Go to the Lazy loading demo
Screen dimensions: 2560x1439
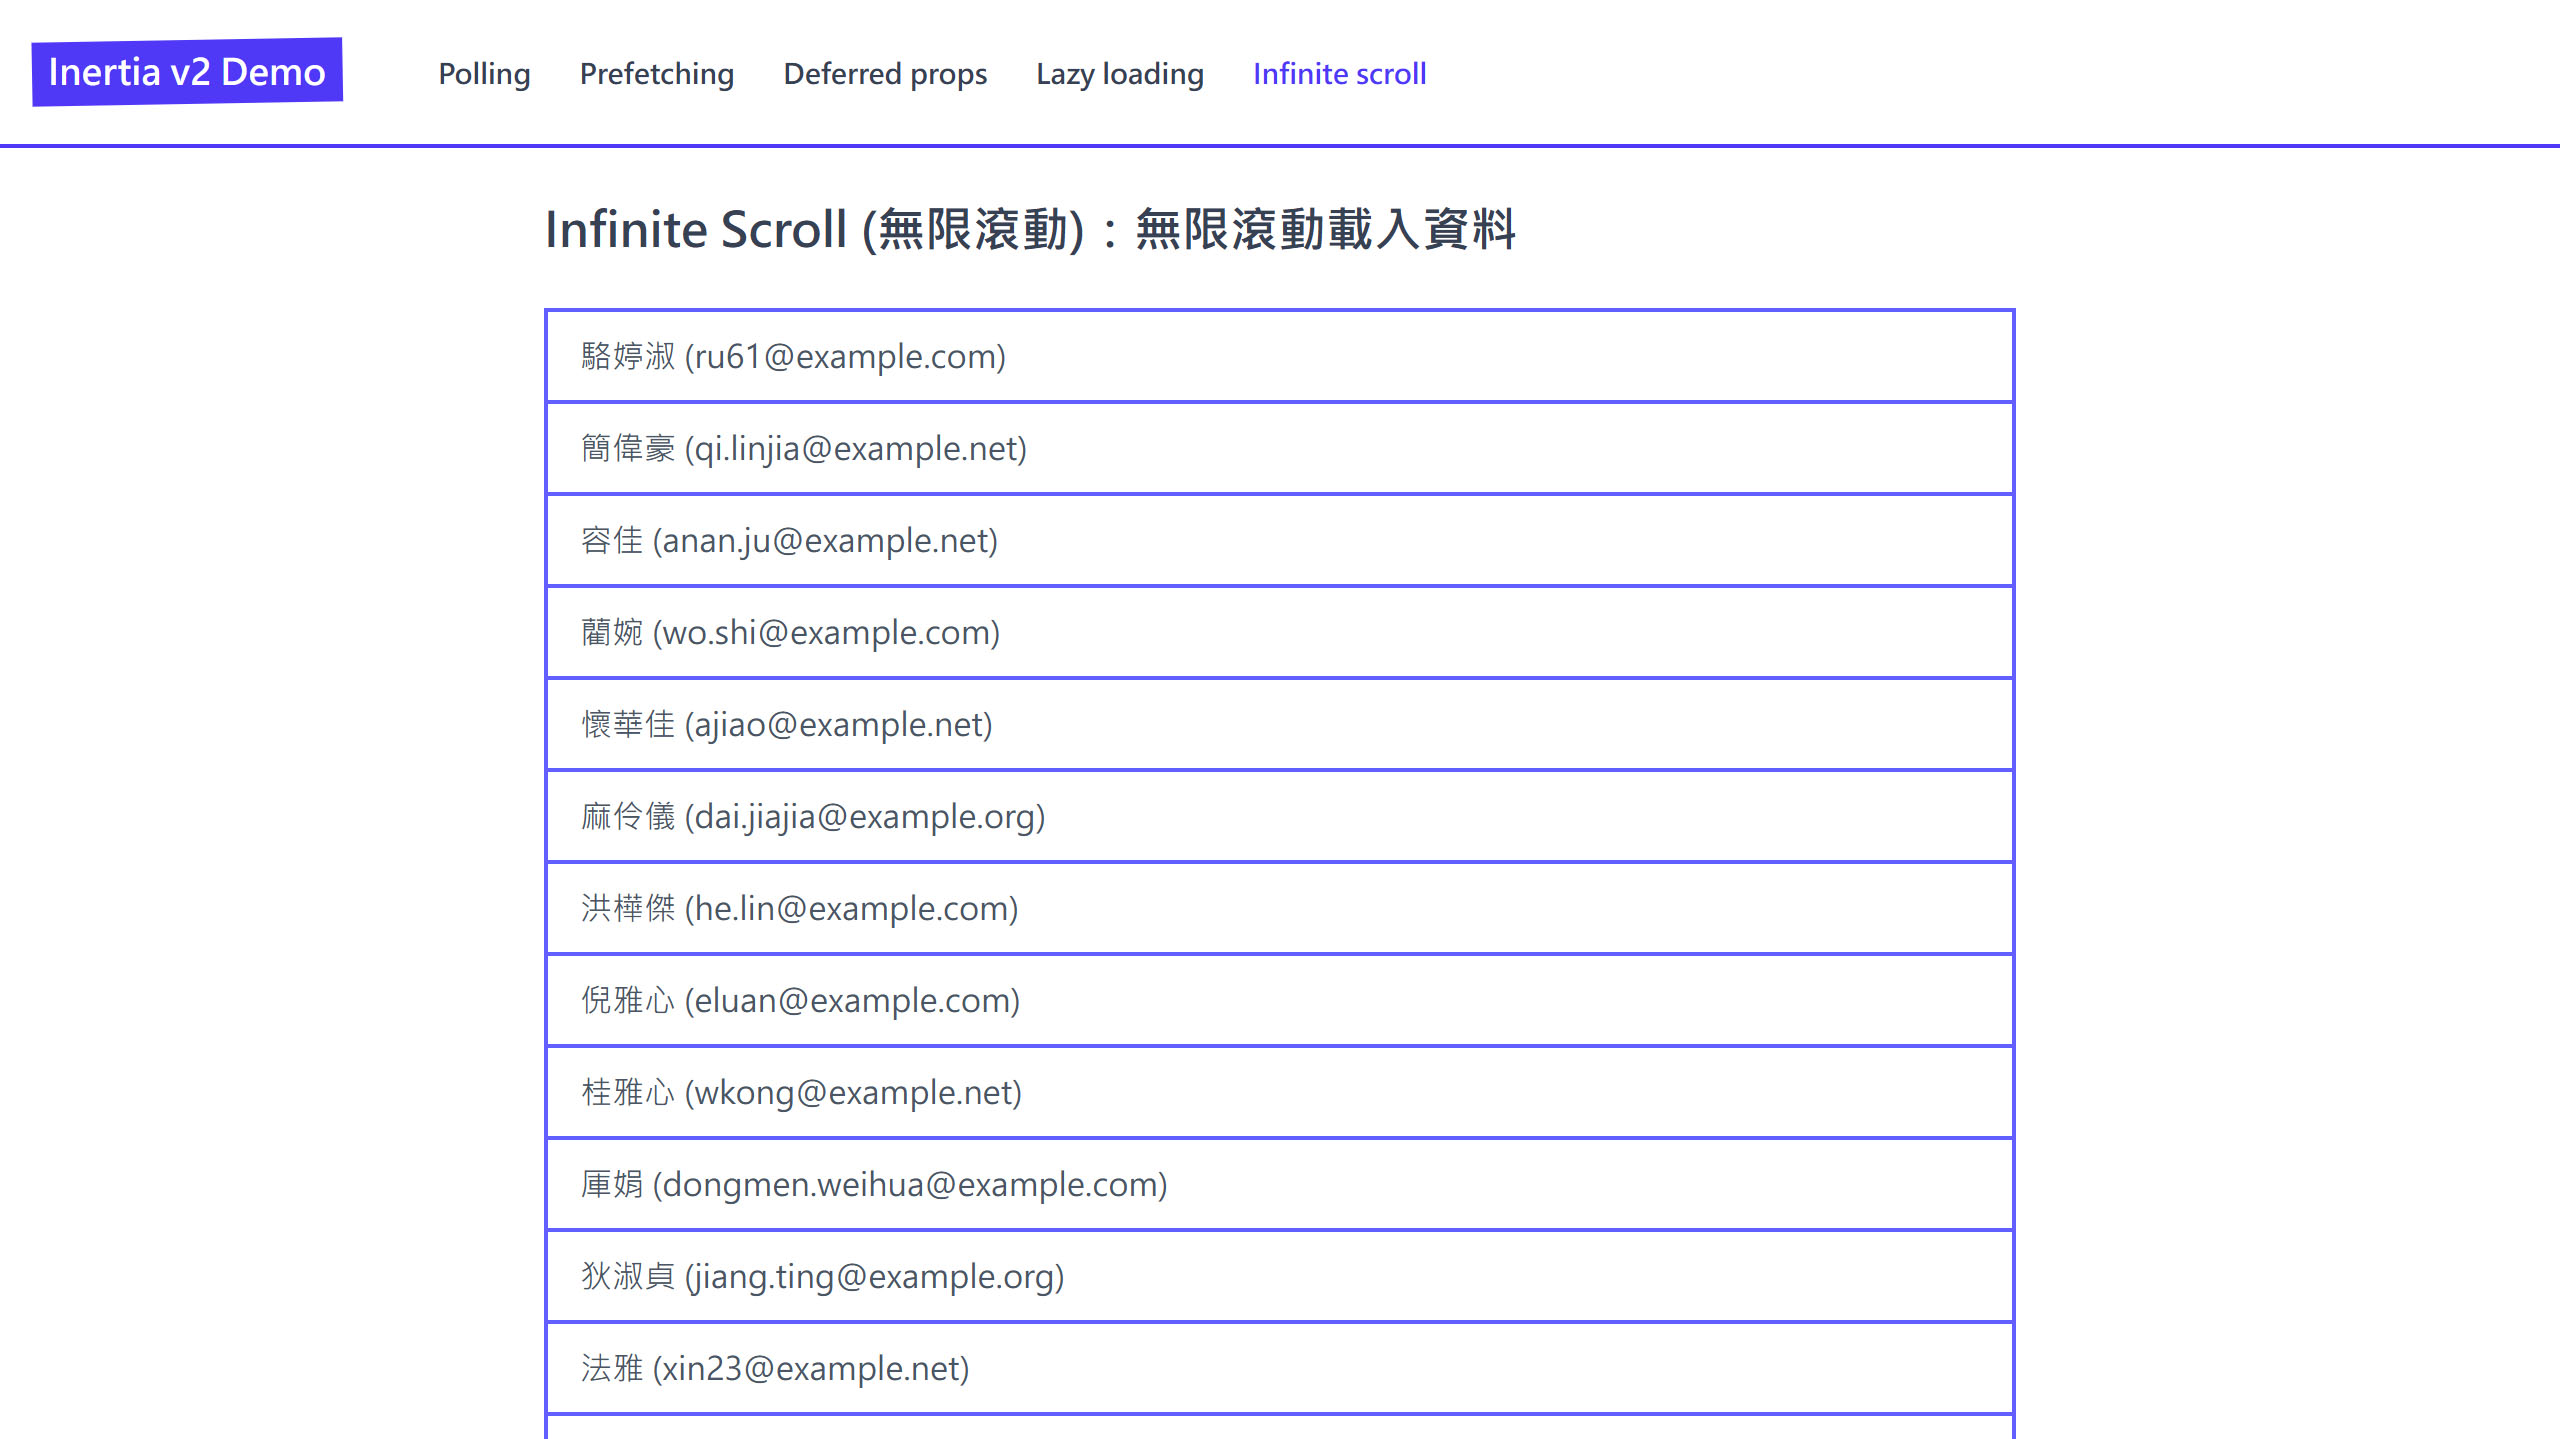pyautogui.click(x=1119, y=74)
